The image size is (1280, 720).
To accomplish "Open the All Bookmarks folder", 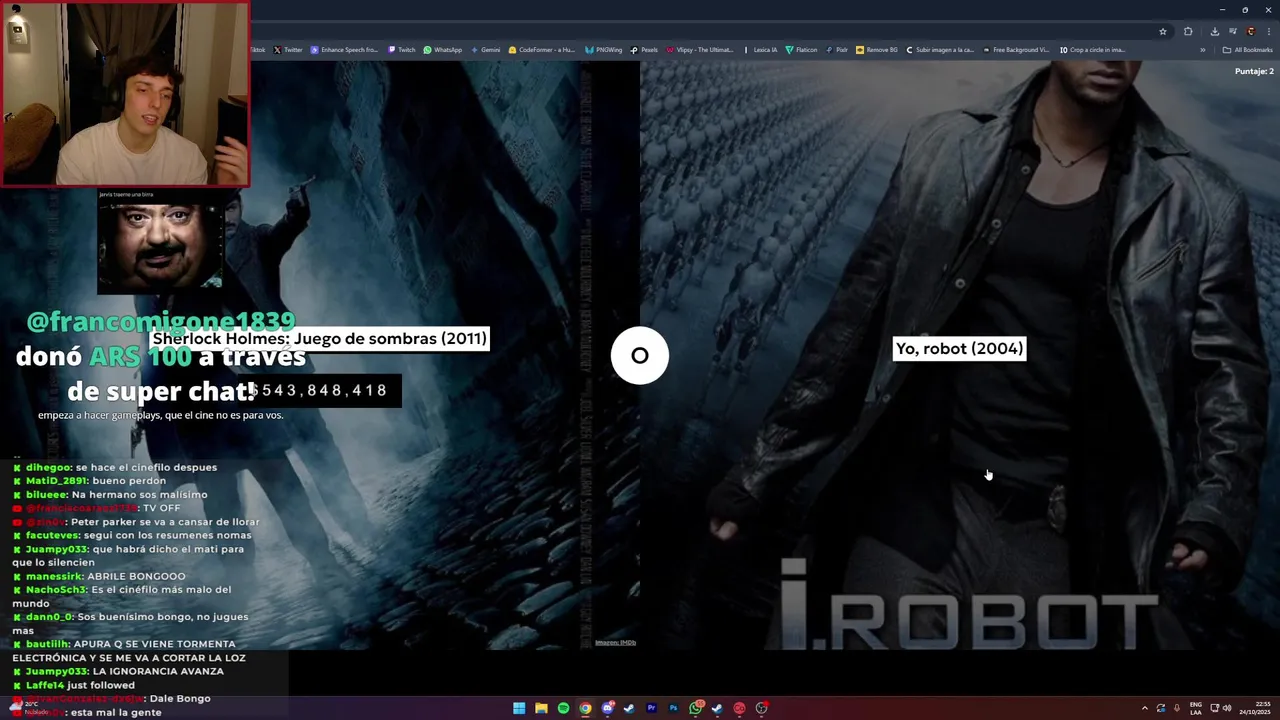I will click(1247, 50).
